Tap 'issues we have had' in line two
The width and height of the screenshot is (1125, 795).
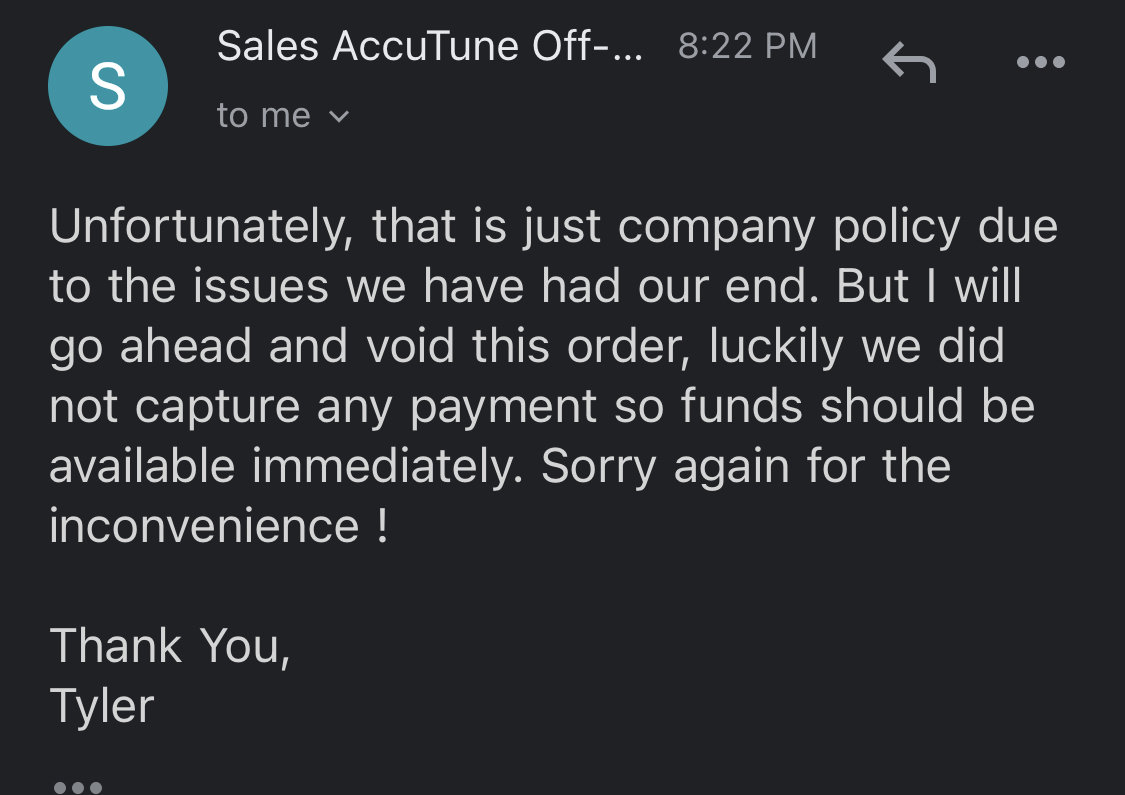coord(406,286)
